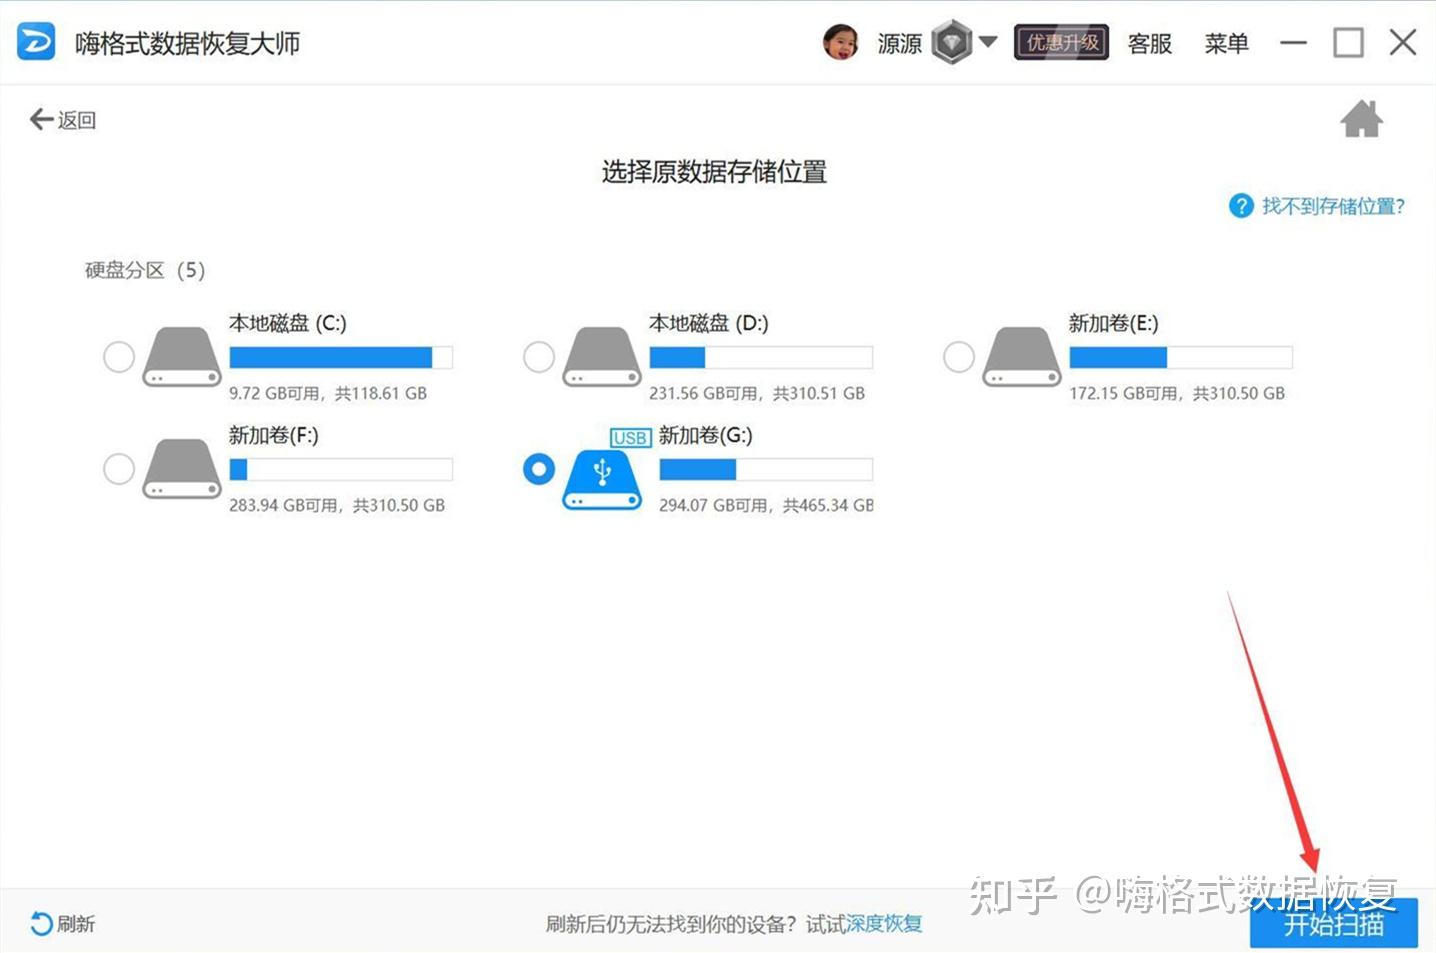The width and height of the screenshot is (1436, 953).
Task: Click the diamond membership icon
Action: (952, 42)
